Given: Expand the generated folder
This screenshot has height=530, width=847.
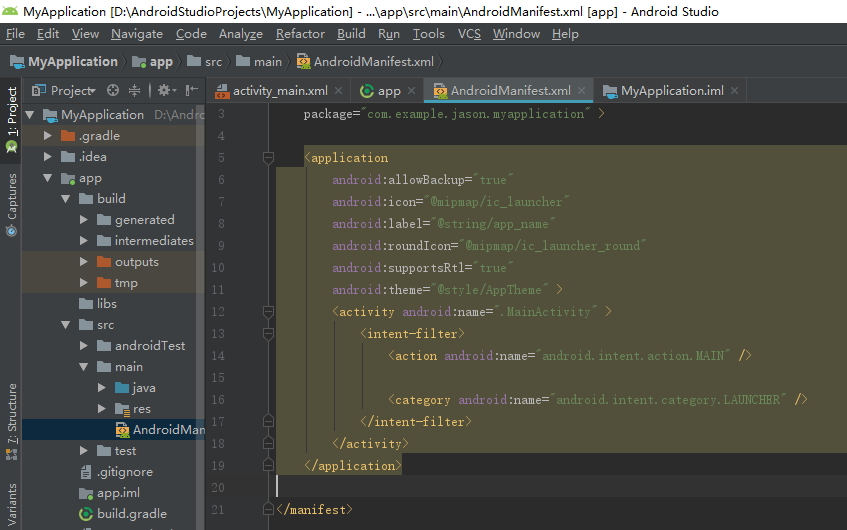Looking at the screenshot, I should click(x=83, y=220).
